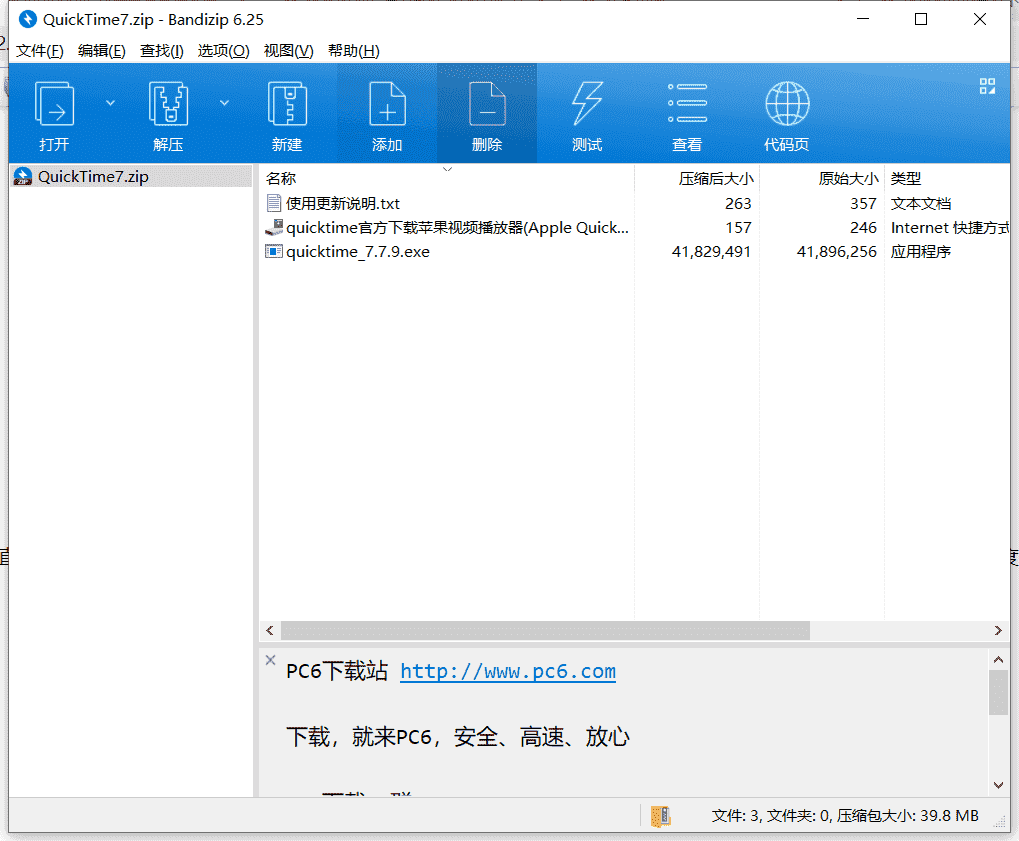Click the grid layout icon in toolbar corner
Image resolution: width=1019 pixels, height=841 pixels.
[x=987, y=86]
